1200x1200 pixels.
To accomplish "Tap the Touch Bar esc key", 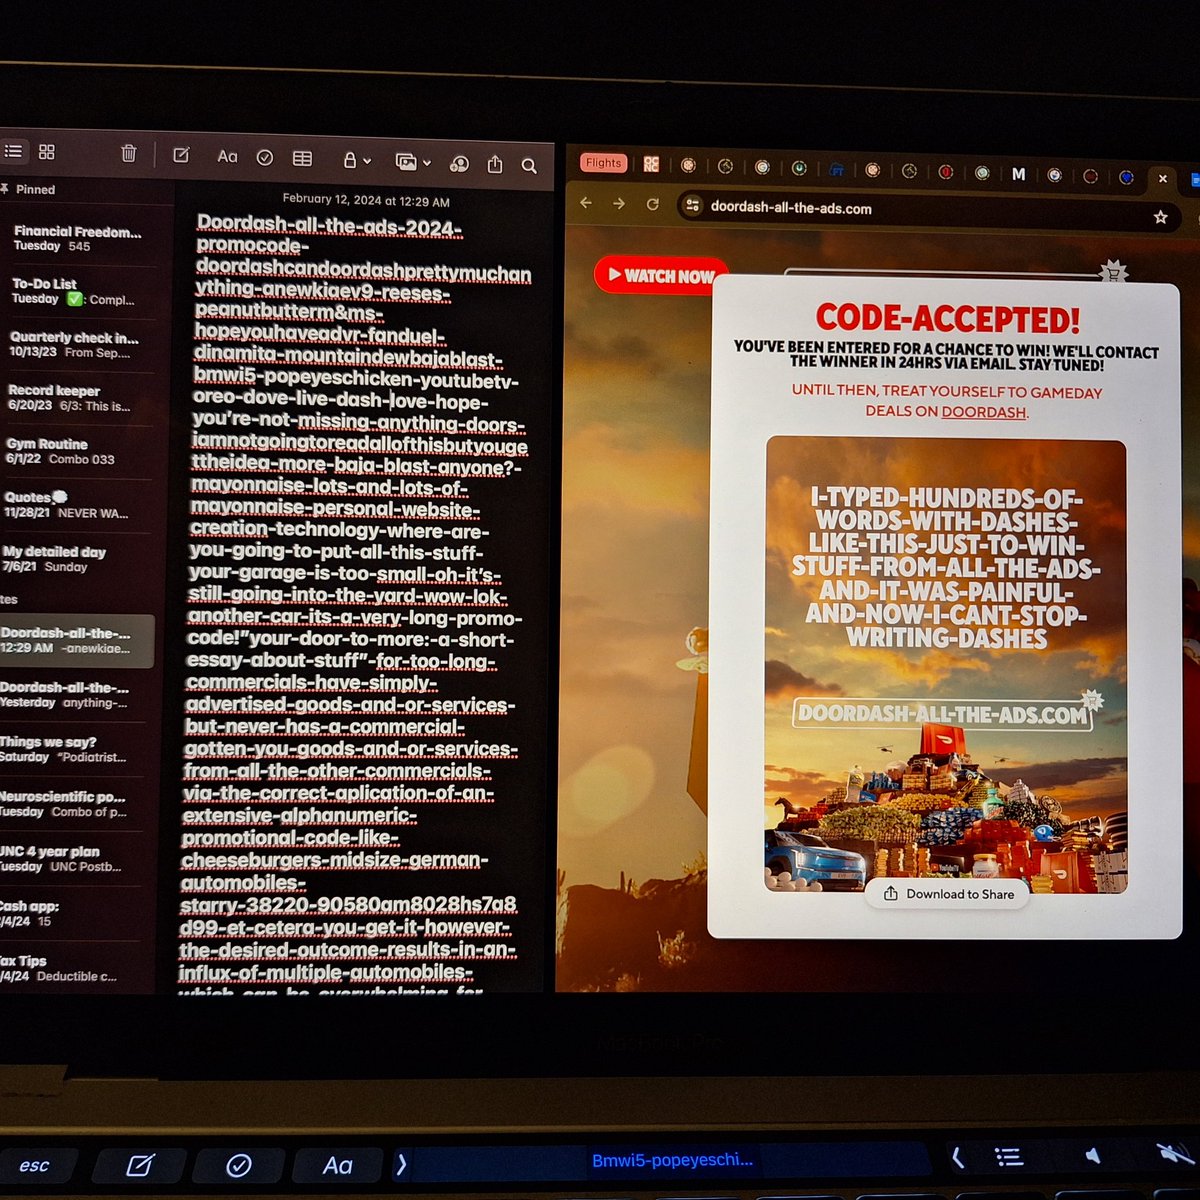I will click(x=34, y=1165).
